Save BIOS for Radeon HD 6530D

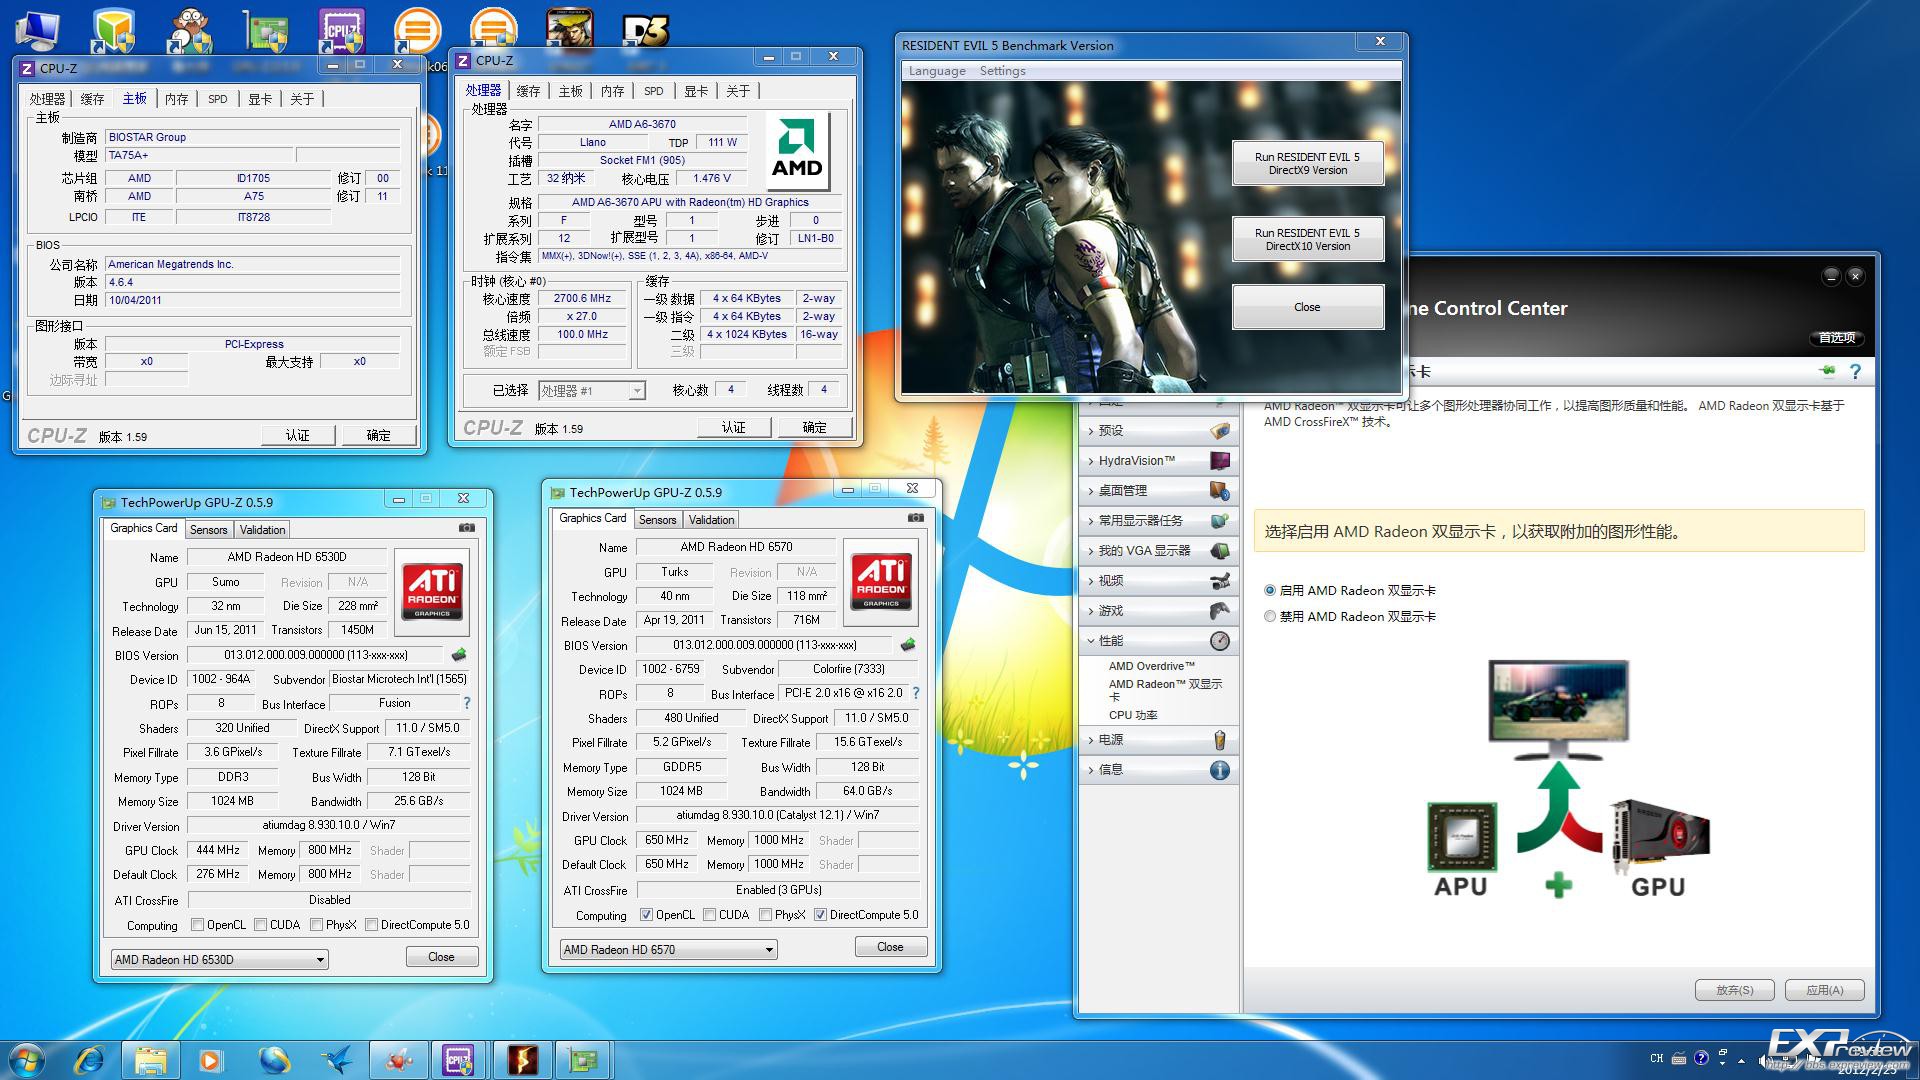pyautogui.click(x=459, y=655)
